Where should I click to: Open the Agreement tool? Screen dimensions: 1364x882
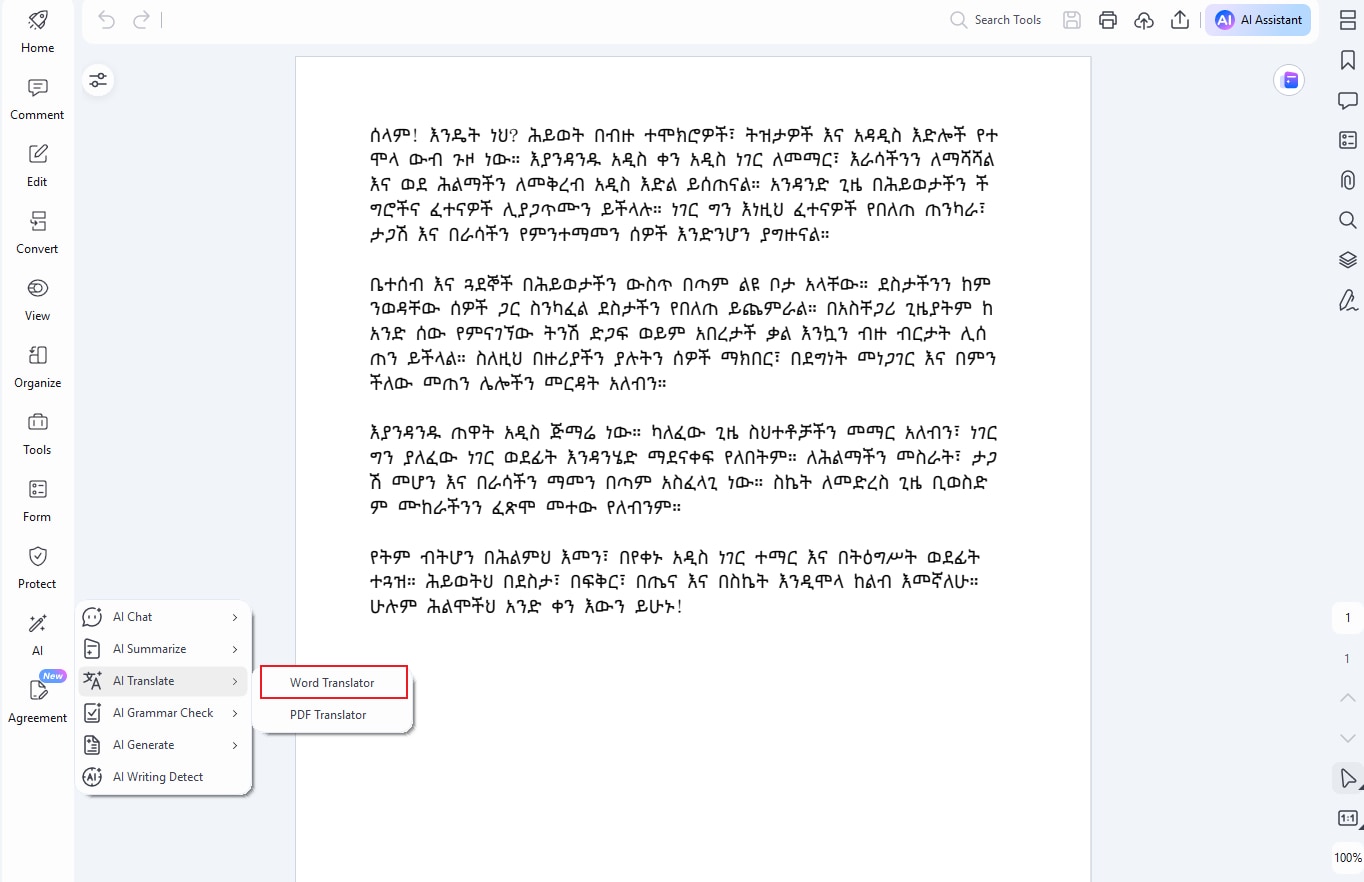pos(37,701)
